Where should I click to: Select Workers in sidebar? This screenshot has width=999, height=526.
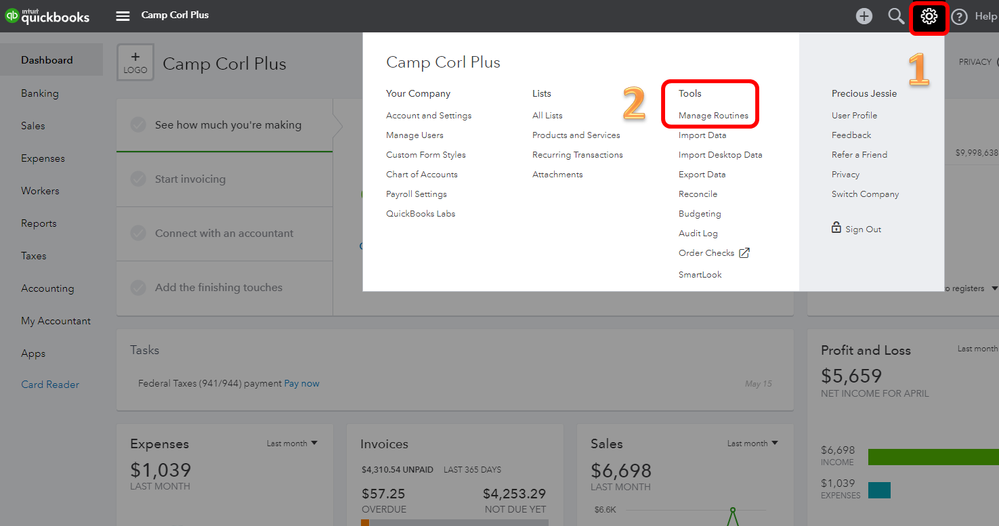coord(40,190)
